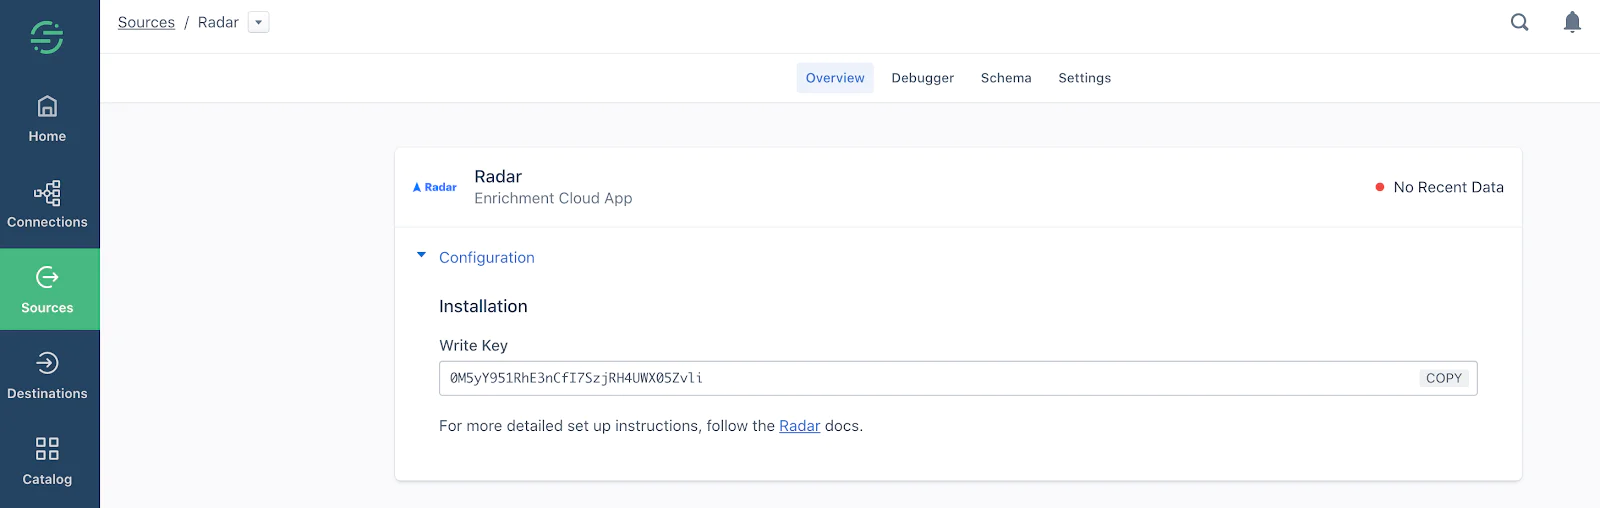Follow the Radar docs link
This screenshot has width=1600, height=508.
[799, 426]
